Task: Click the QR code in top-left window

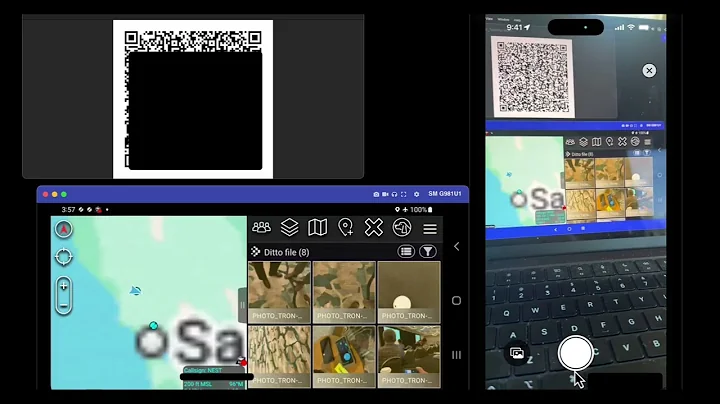Action: [193, 99]
